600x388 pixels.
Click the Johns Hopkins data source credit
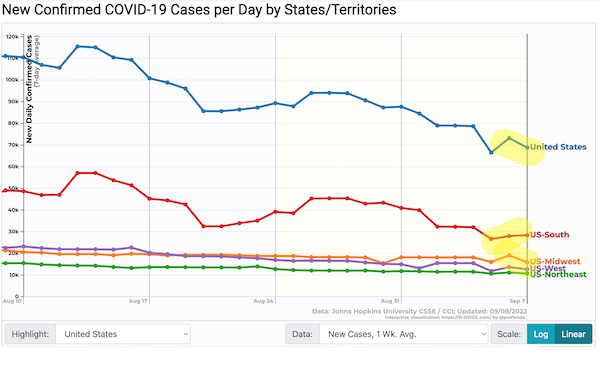click(419, 311)
